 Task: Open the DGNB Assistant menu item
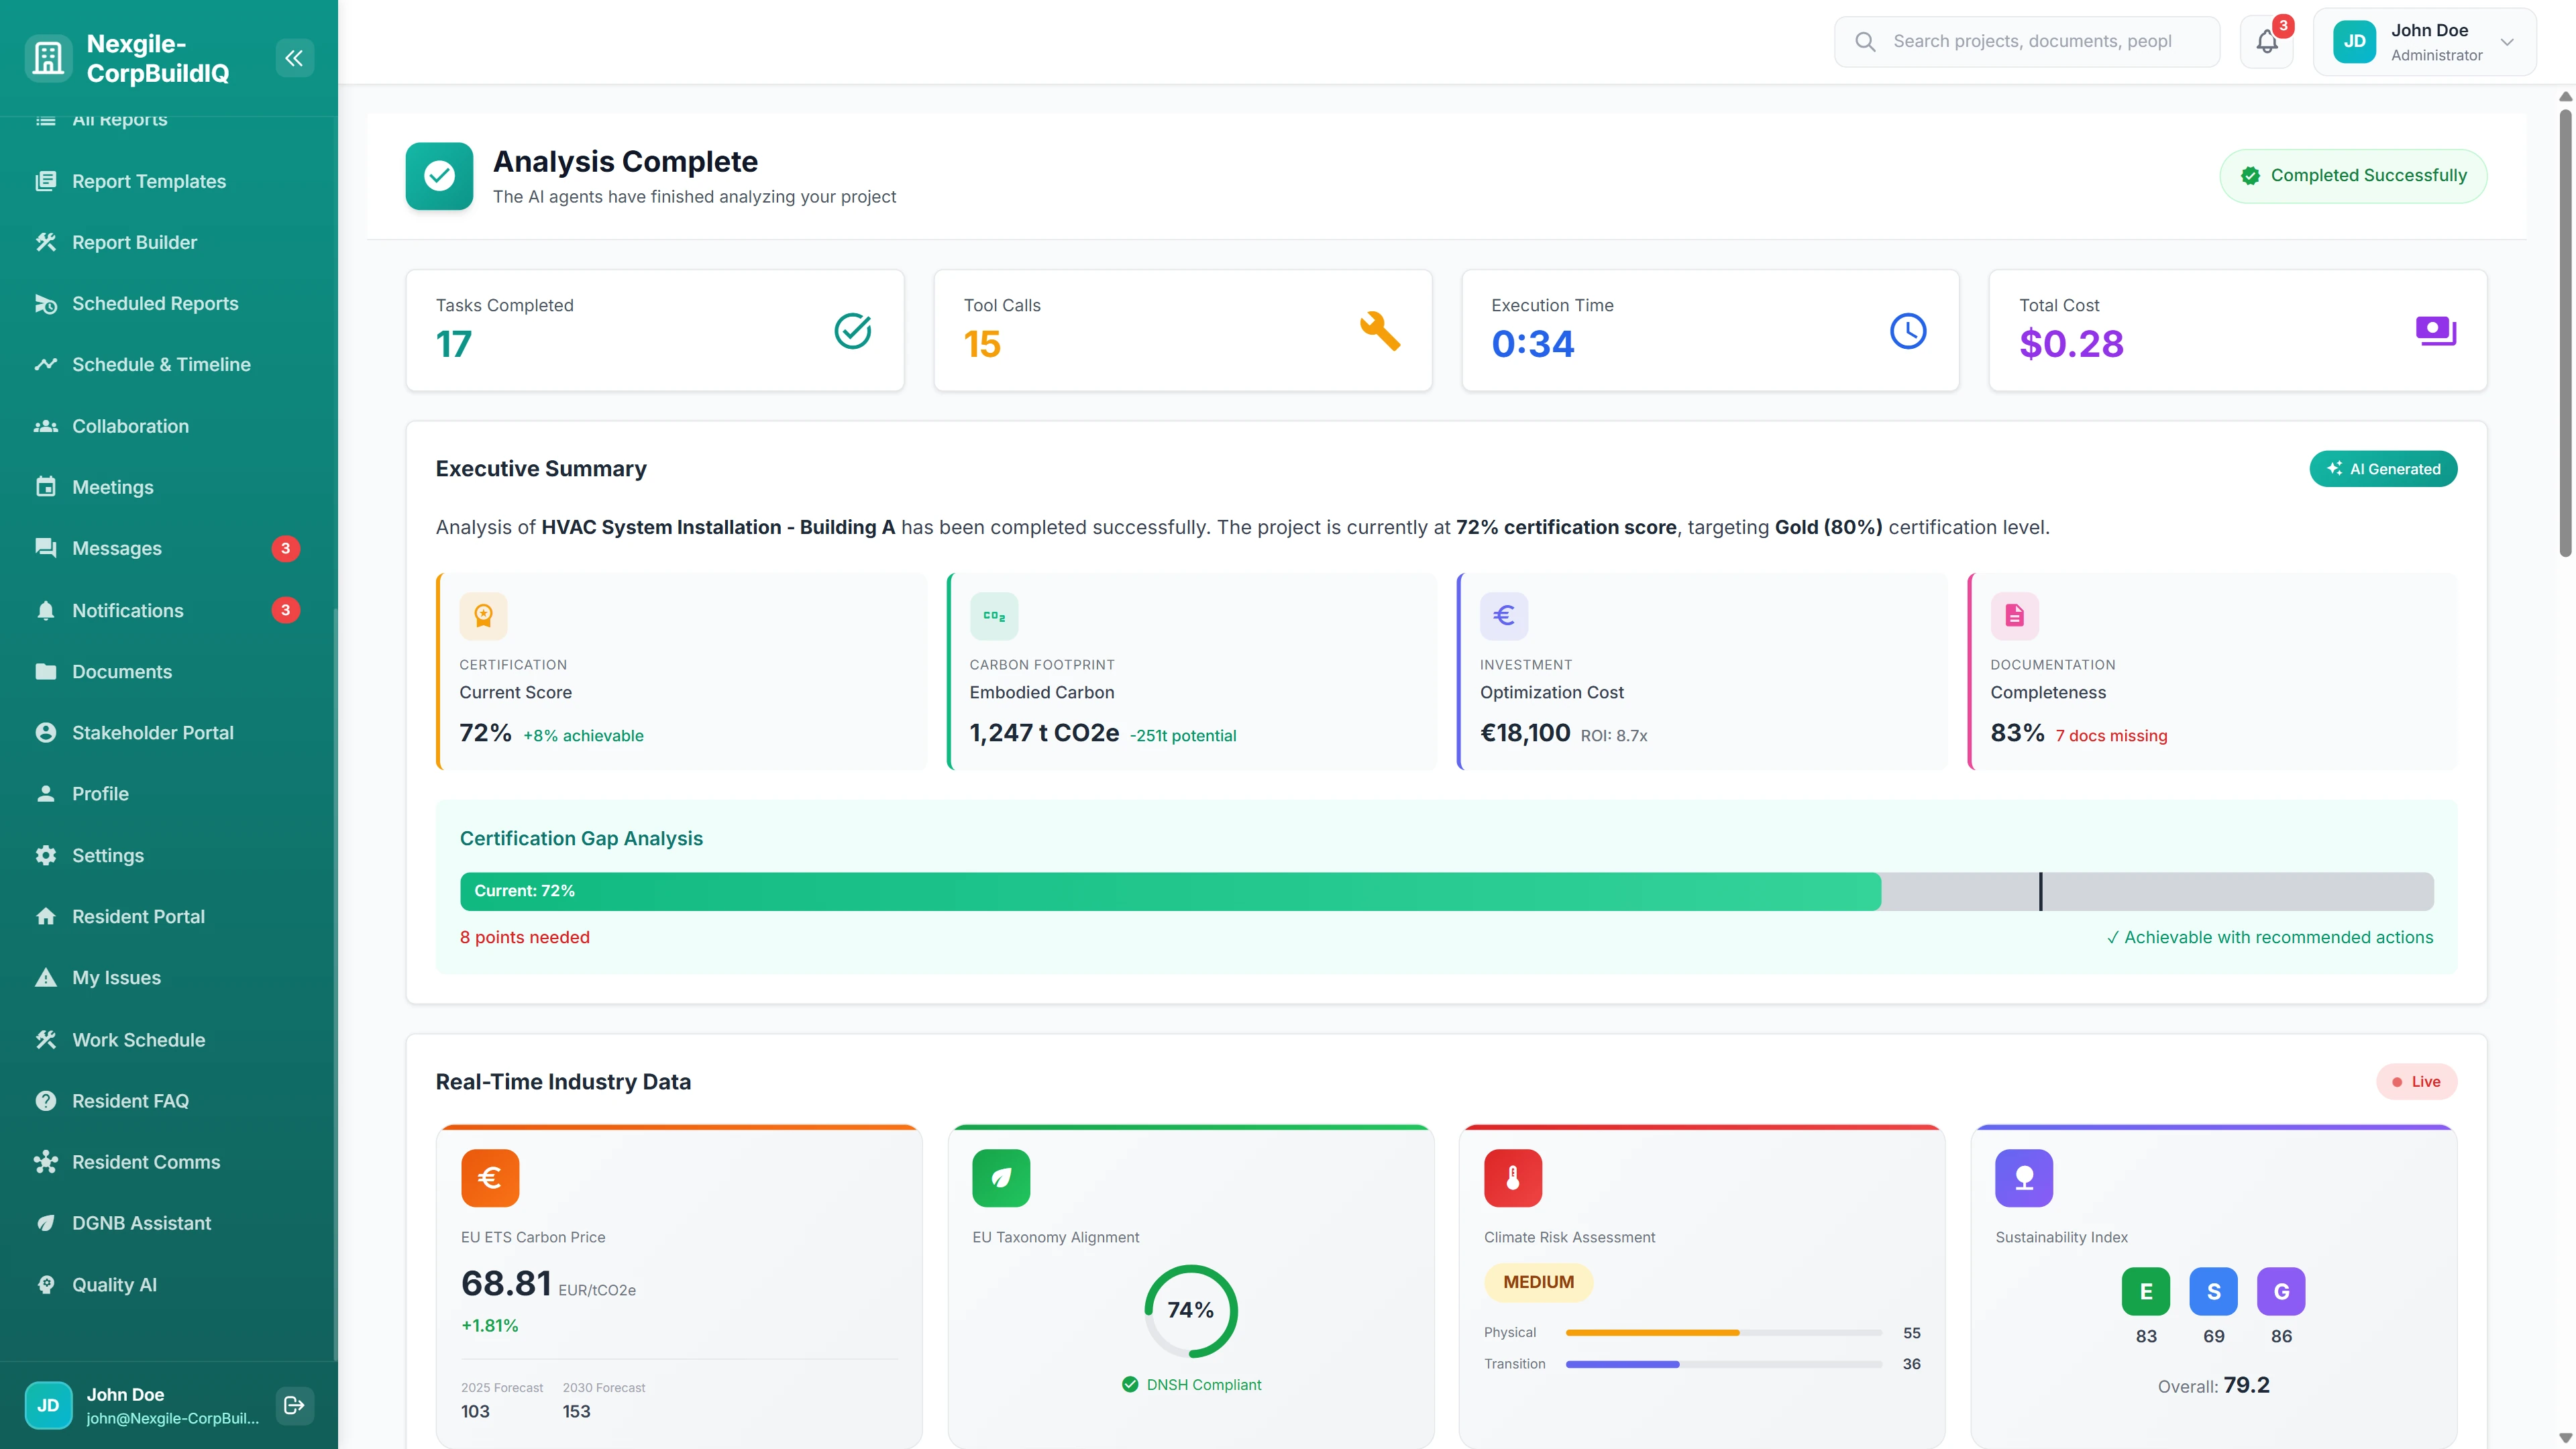[x=141, y=1223]
